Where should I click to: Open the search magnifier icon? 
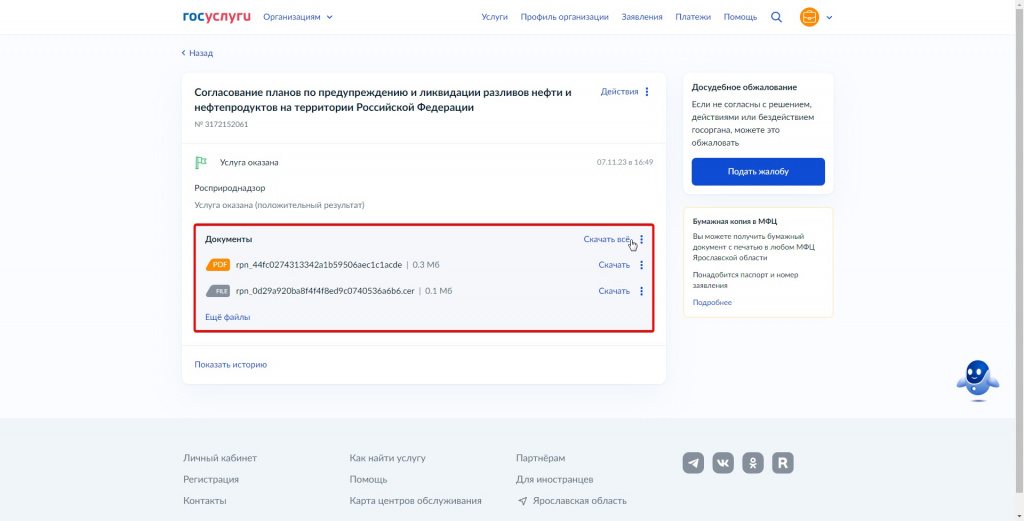click(776, 18)
